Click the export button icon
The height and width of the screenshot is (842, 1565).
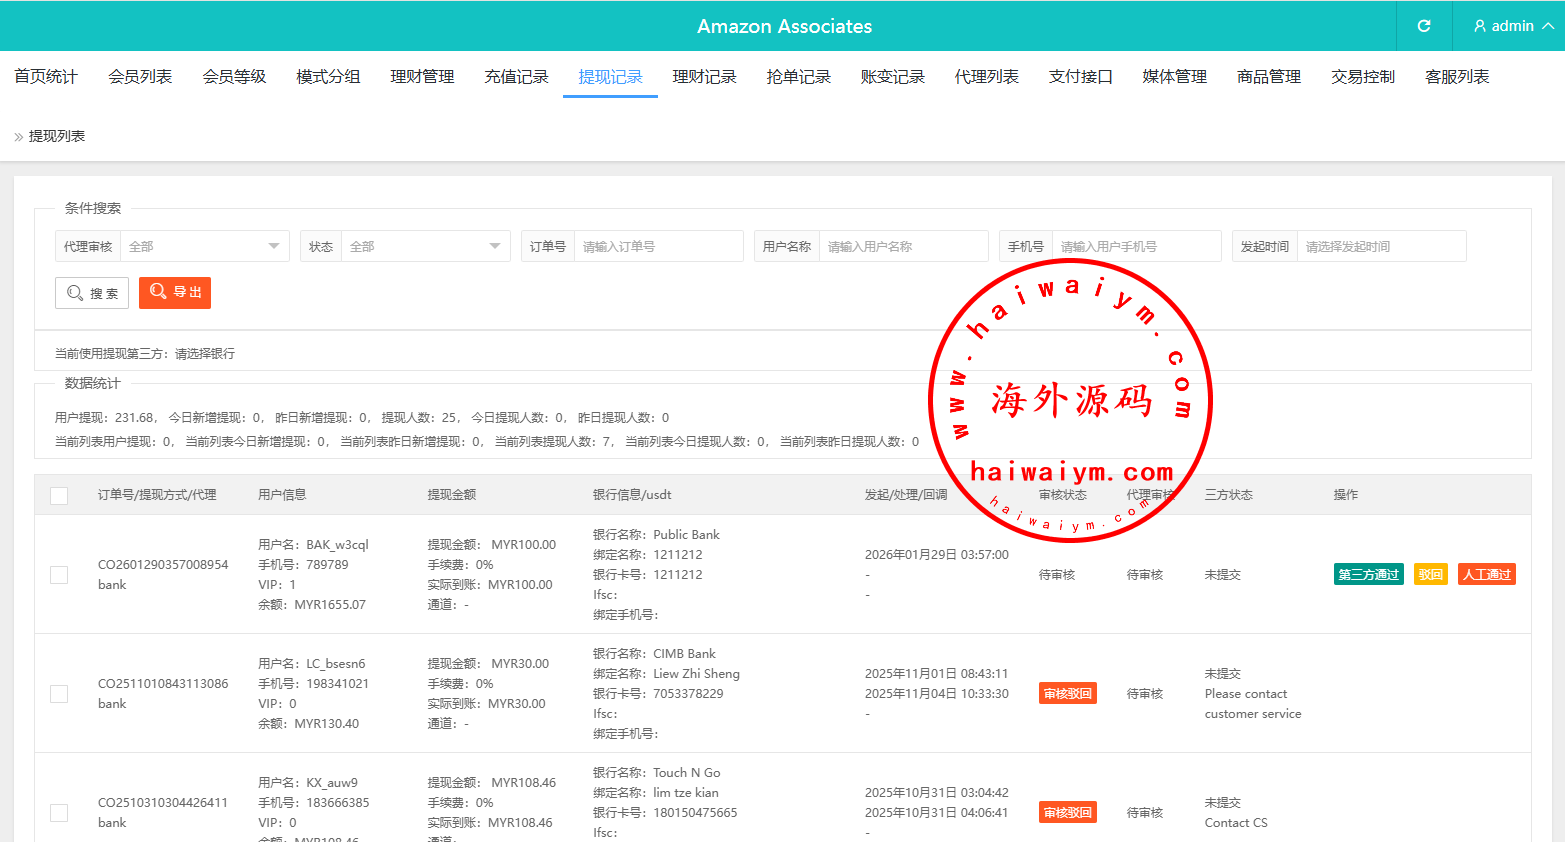pos(158,292)
